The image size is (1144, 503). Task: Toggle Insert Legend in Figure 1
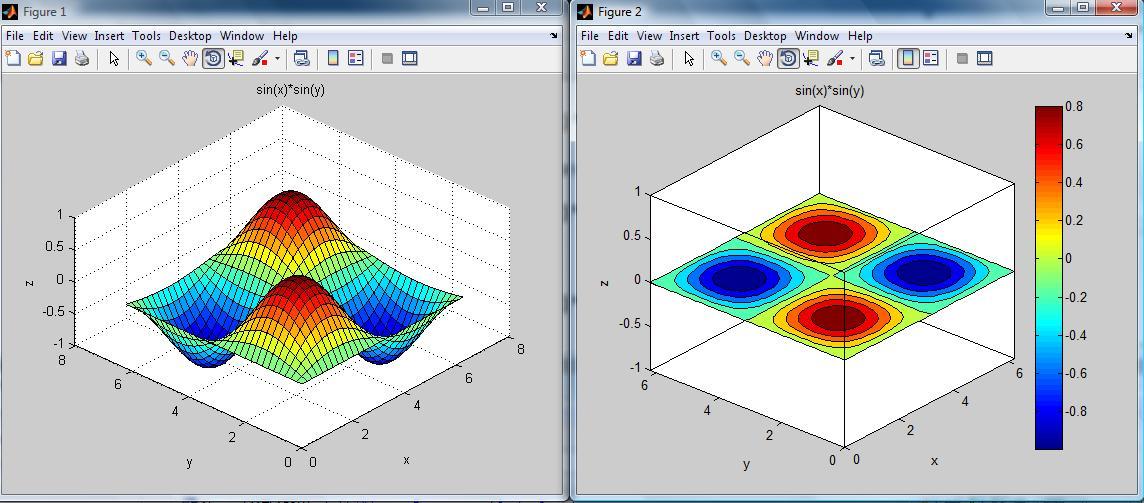tap(356, 59)
